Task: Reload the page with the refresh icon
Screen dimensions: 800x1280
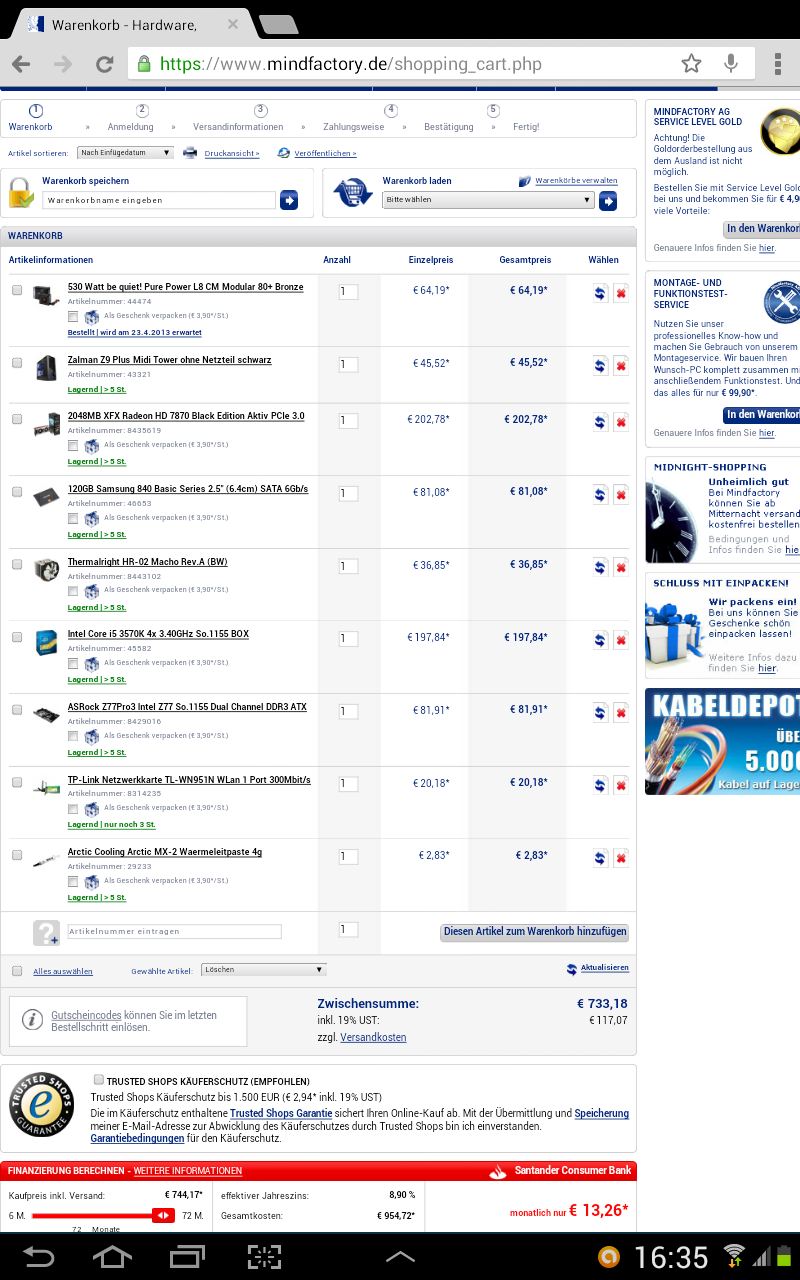Action: (x=104, y=64)
